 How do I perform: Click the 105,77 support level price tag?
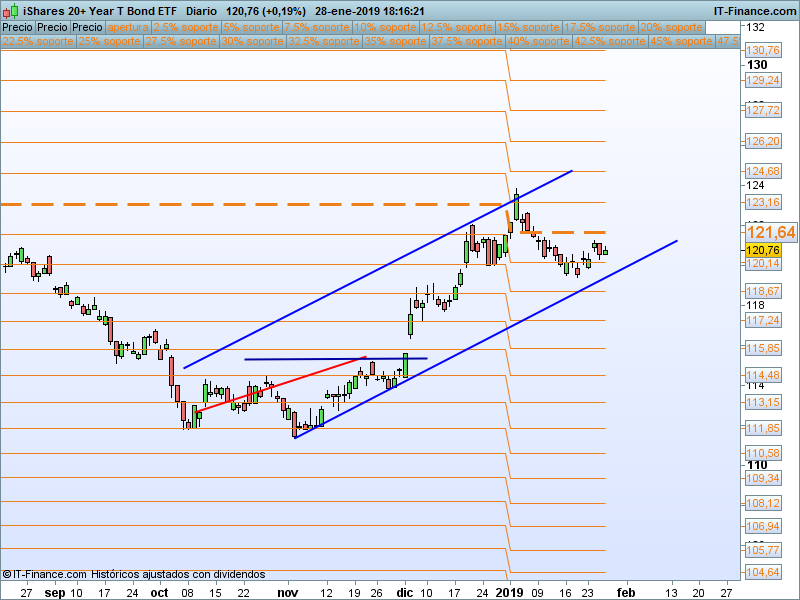click(763, 550)
